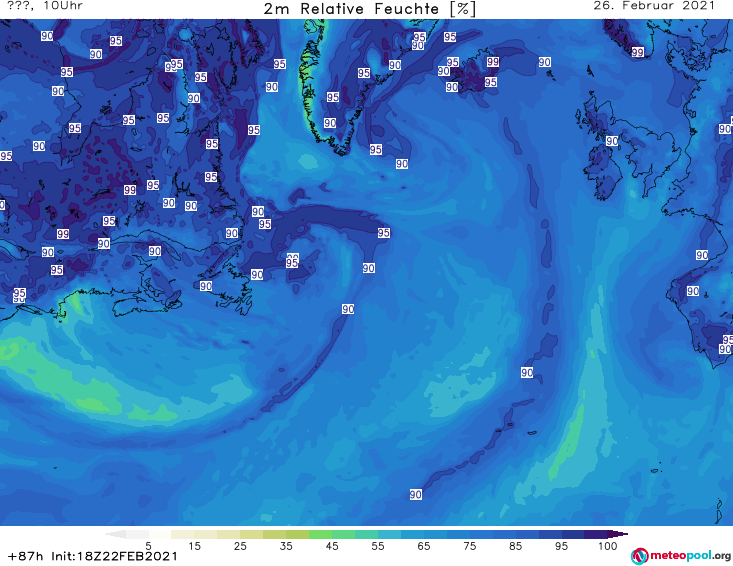
Task: Click the '90' contour label over Scotland
Action: pyautogui.click(x=611, y=141)
